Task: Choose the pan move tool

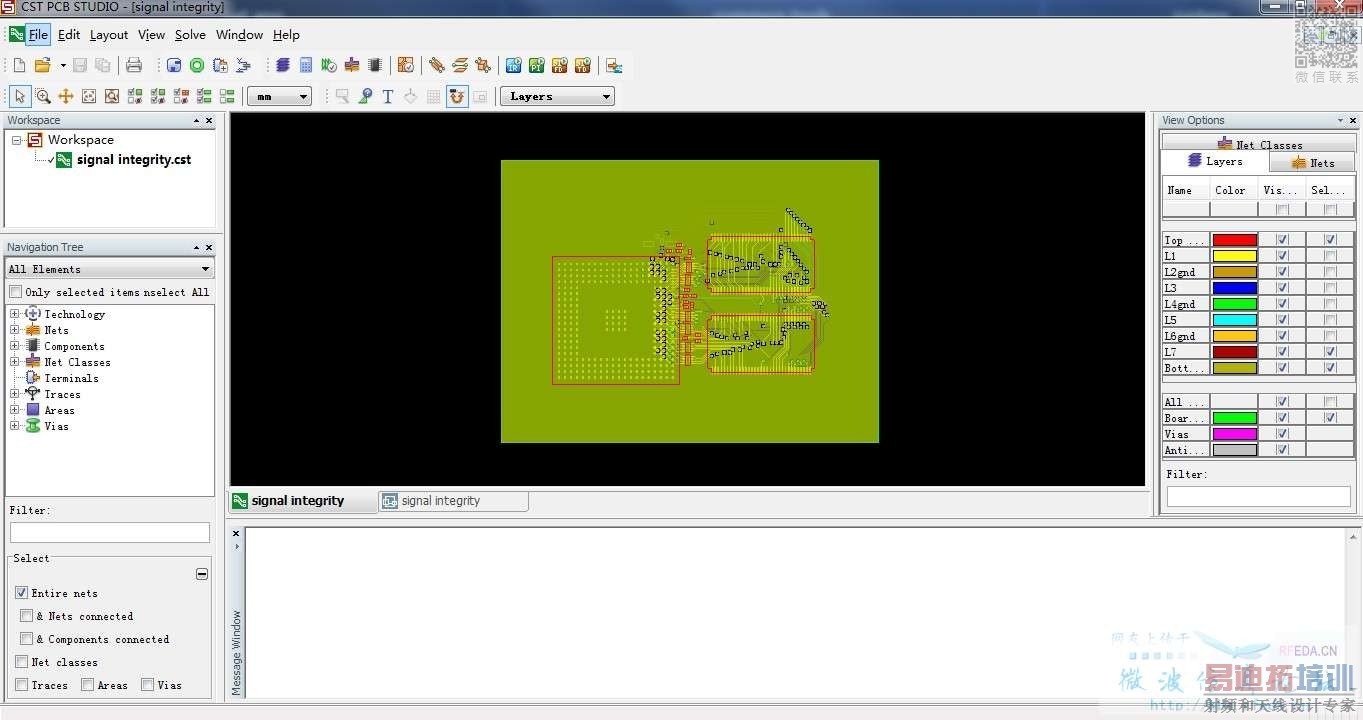Action: tap(66, 96)
